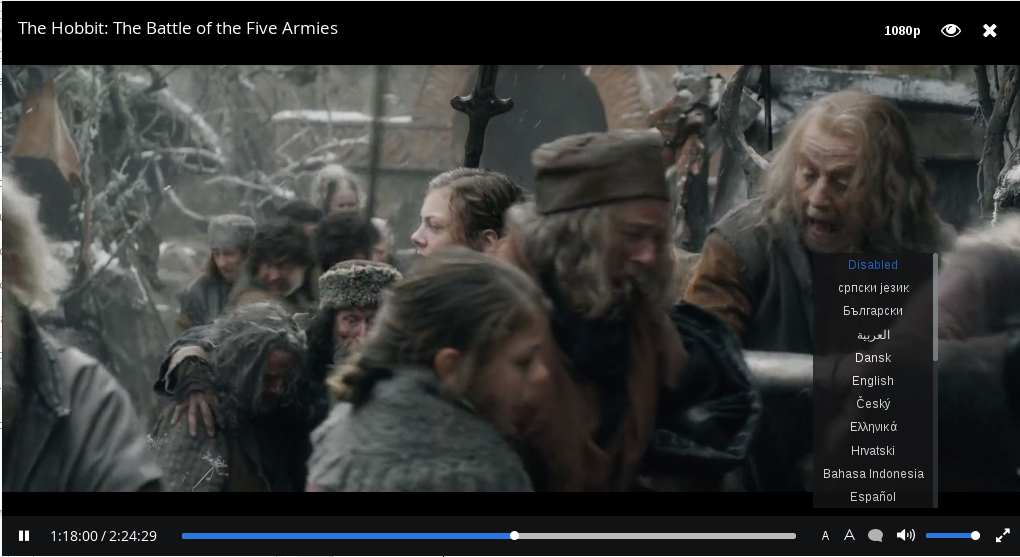Seek on the playback progress bar
The height and width of the screenshot is (557, 1020).
(x=489, y=536)
